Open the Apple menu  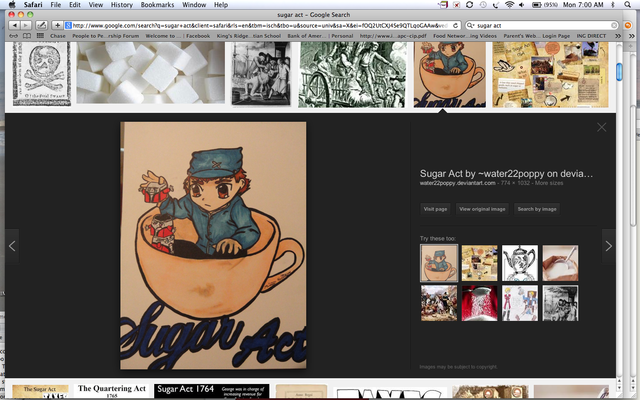pos(12,4)
